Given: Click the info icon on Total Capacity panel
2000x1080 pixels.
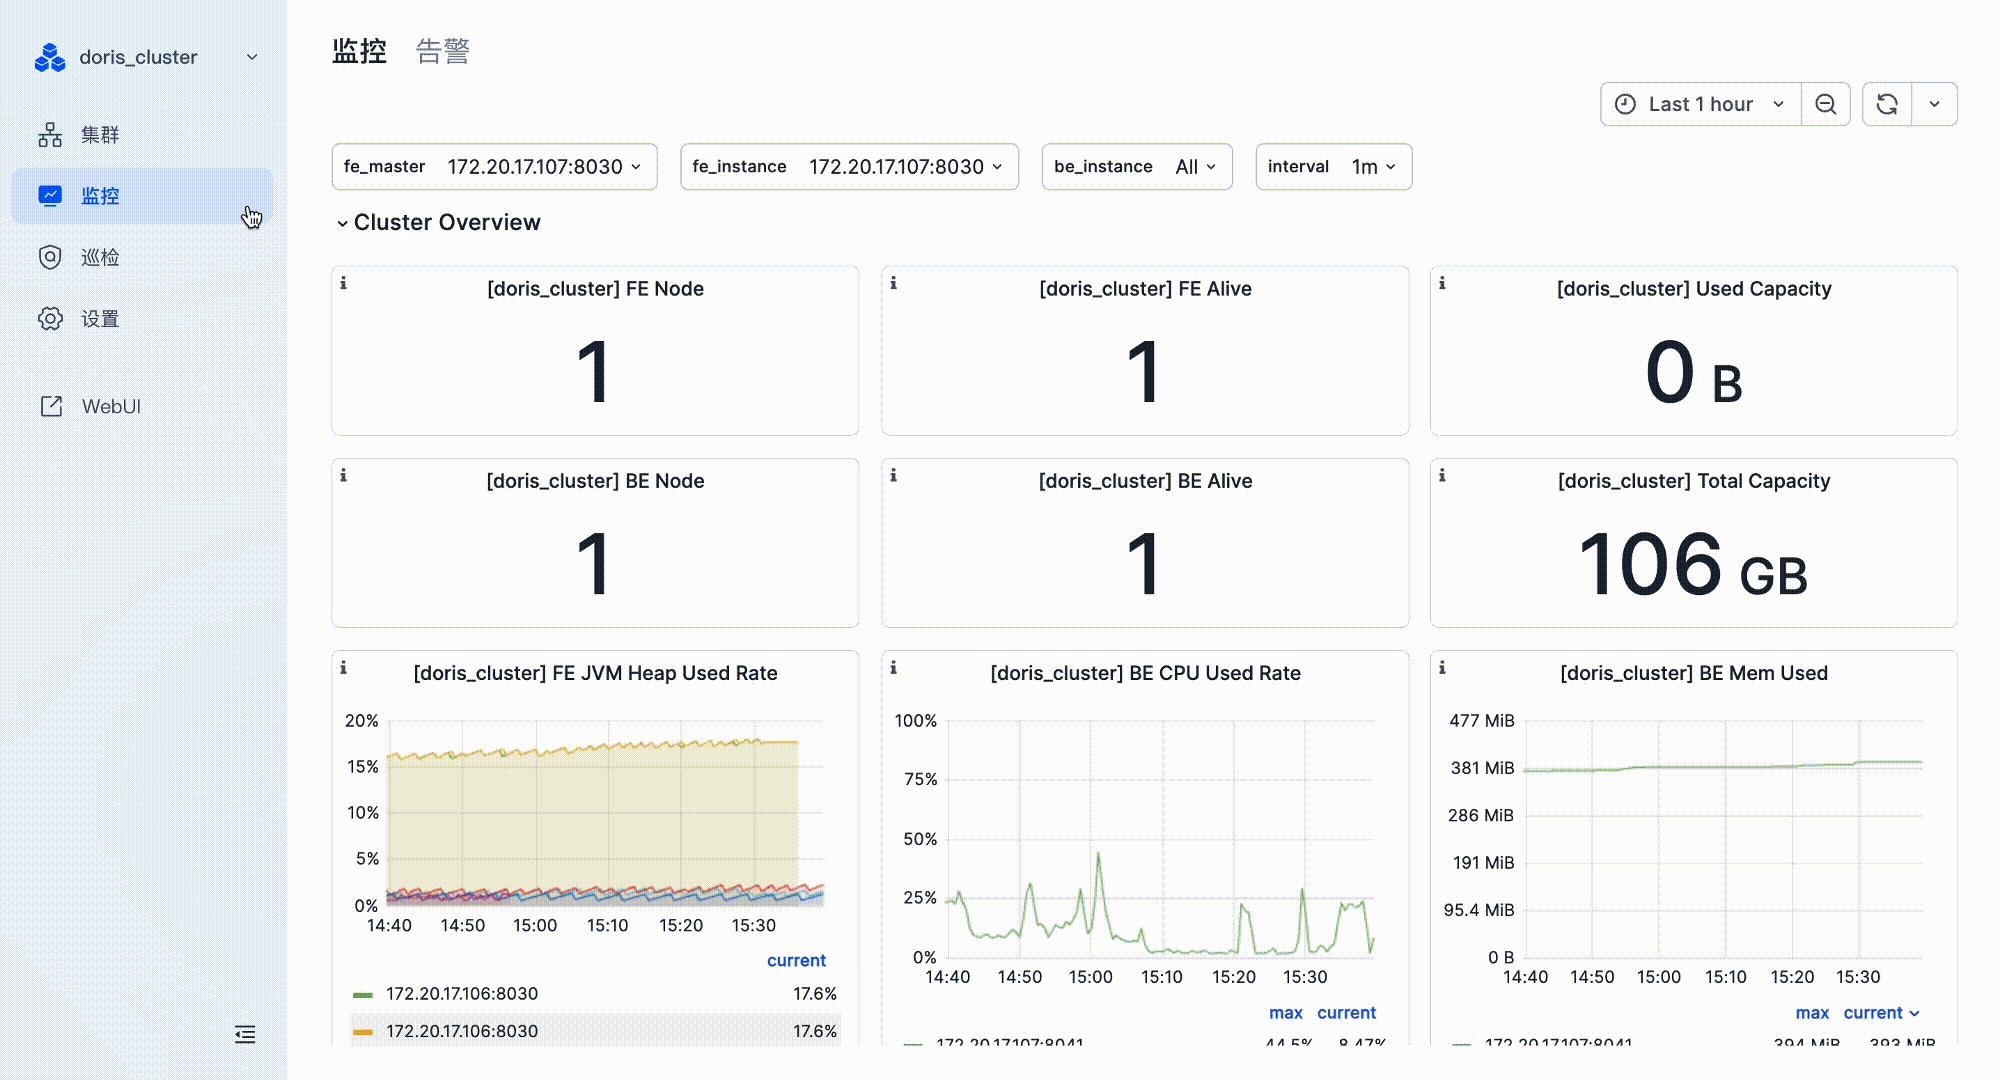Looking at the screenshot, I should point(1442,475).
